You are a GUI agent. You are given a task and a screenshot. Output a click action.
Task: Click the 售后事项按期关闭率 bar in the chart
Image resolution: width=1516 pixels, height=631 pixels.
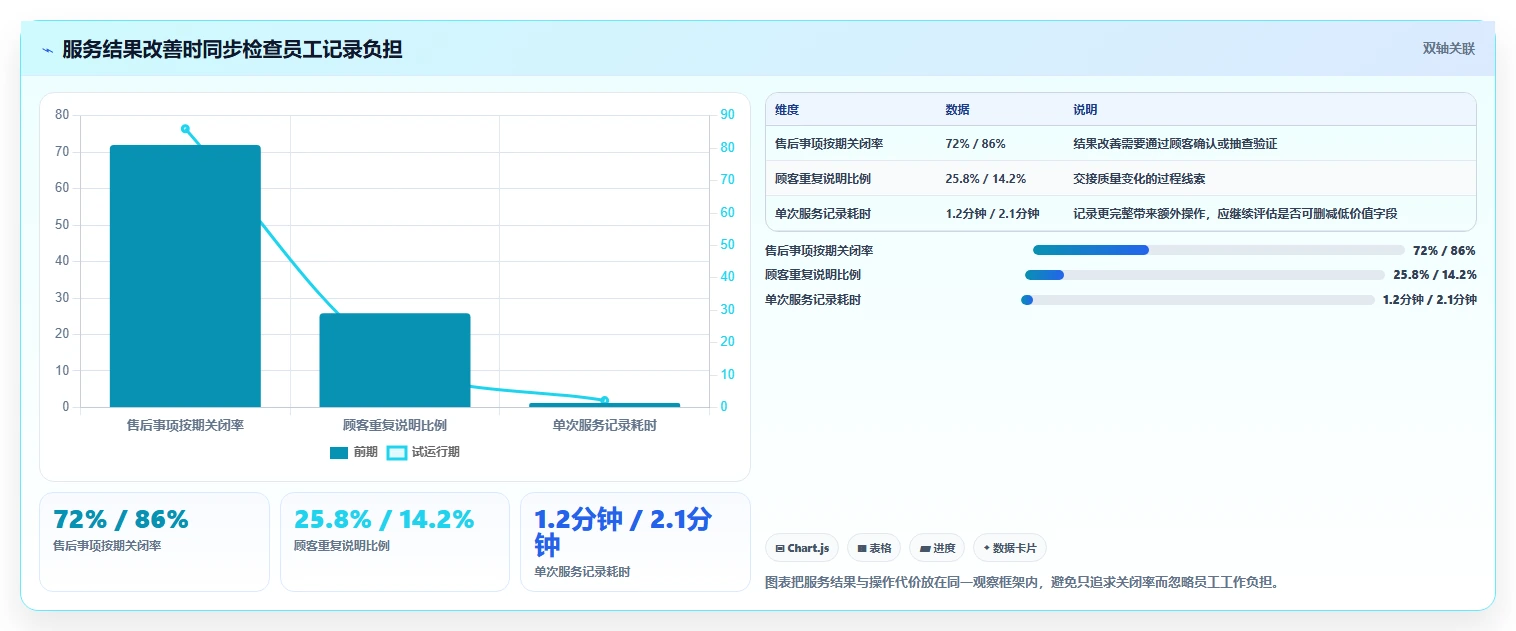tap(185, 276)
